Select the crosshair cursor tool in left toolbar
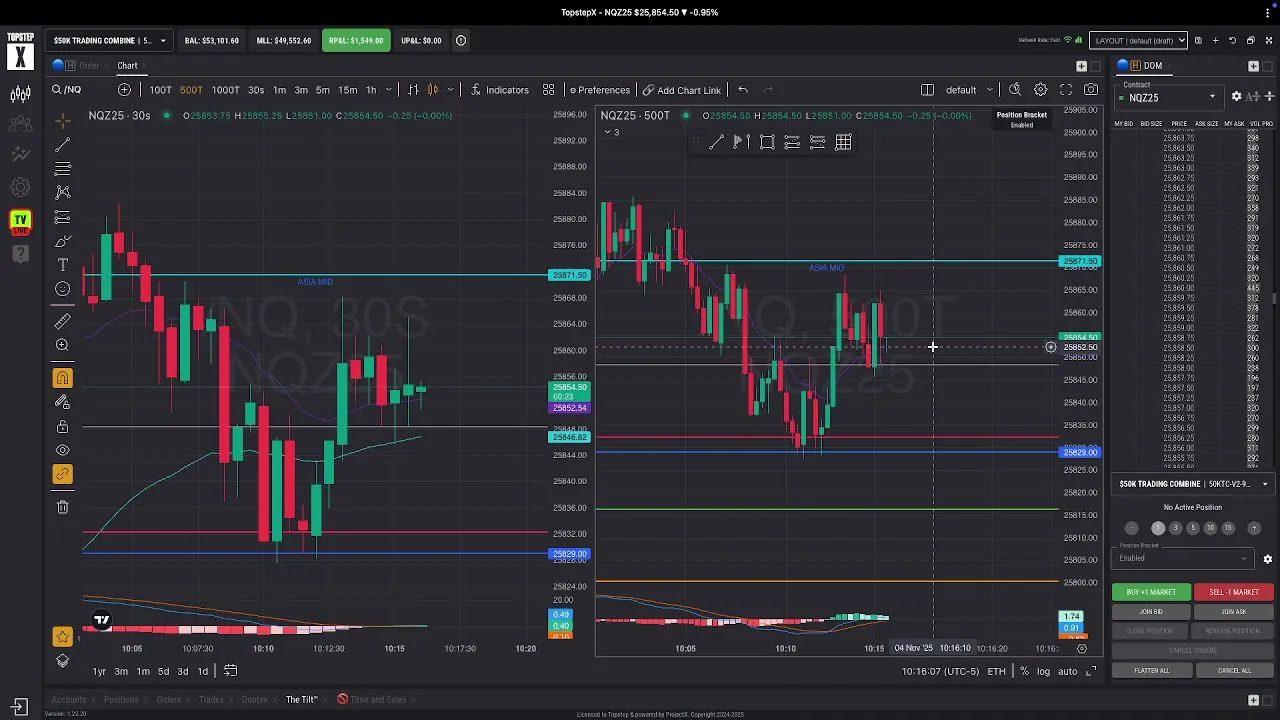The width and height of the screenshot is (1280, 720). point(62,121)
